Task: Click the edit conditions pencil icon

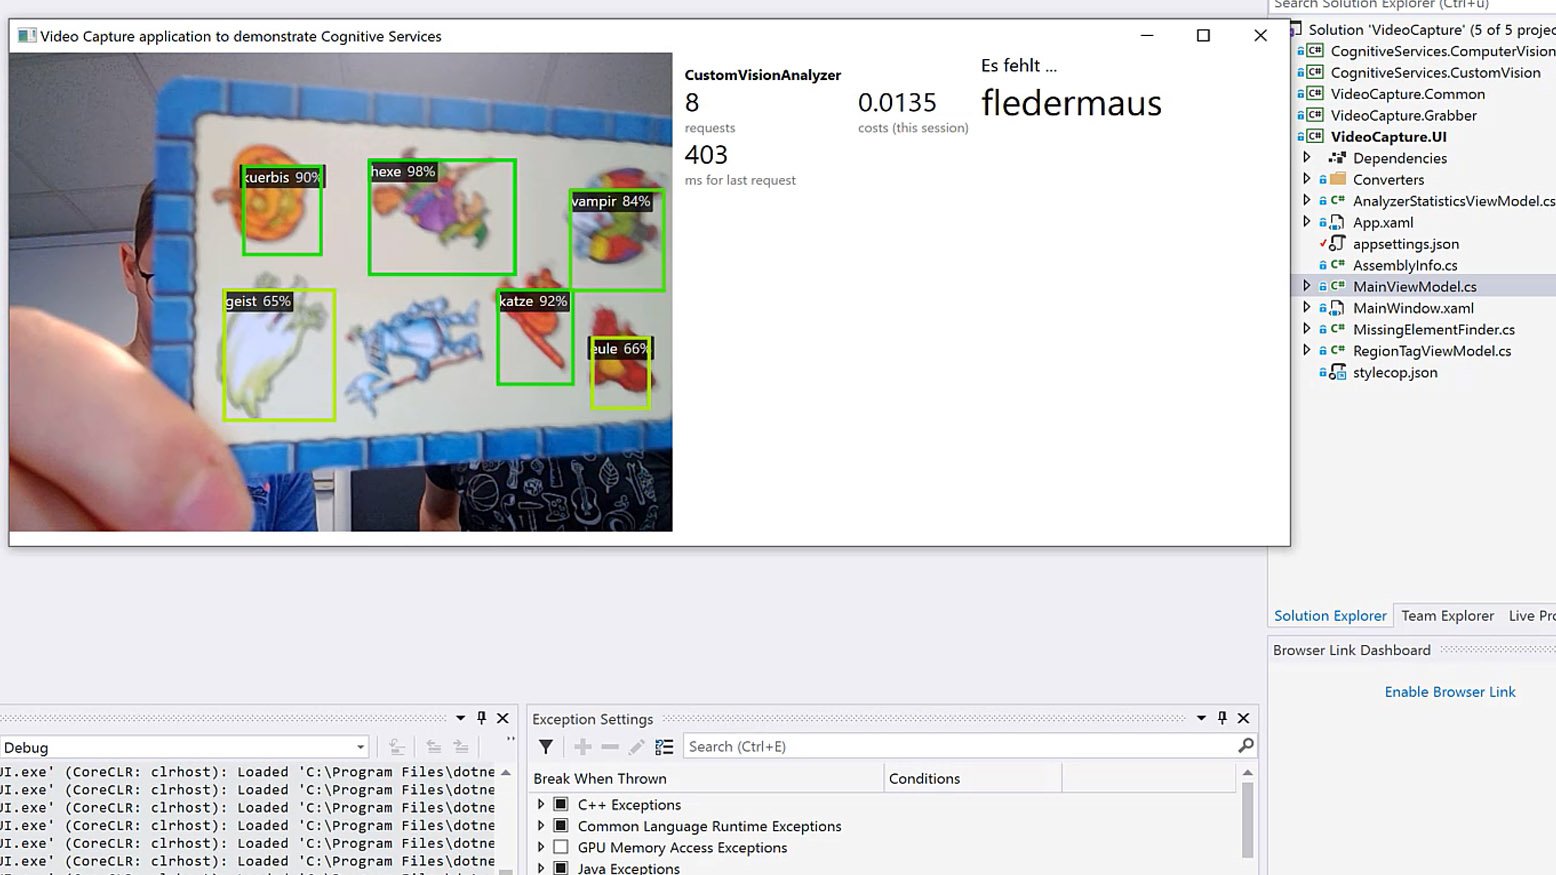Action: (636, 747)
